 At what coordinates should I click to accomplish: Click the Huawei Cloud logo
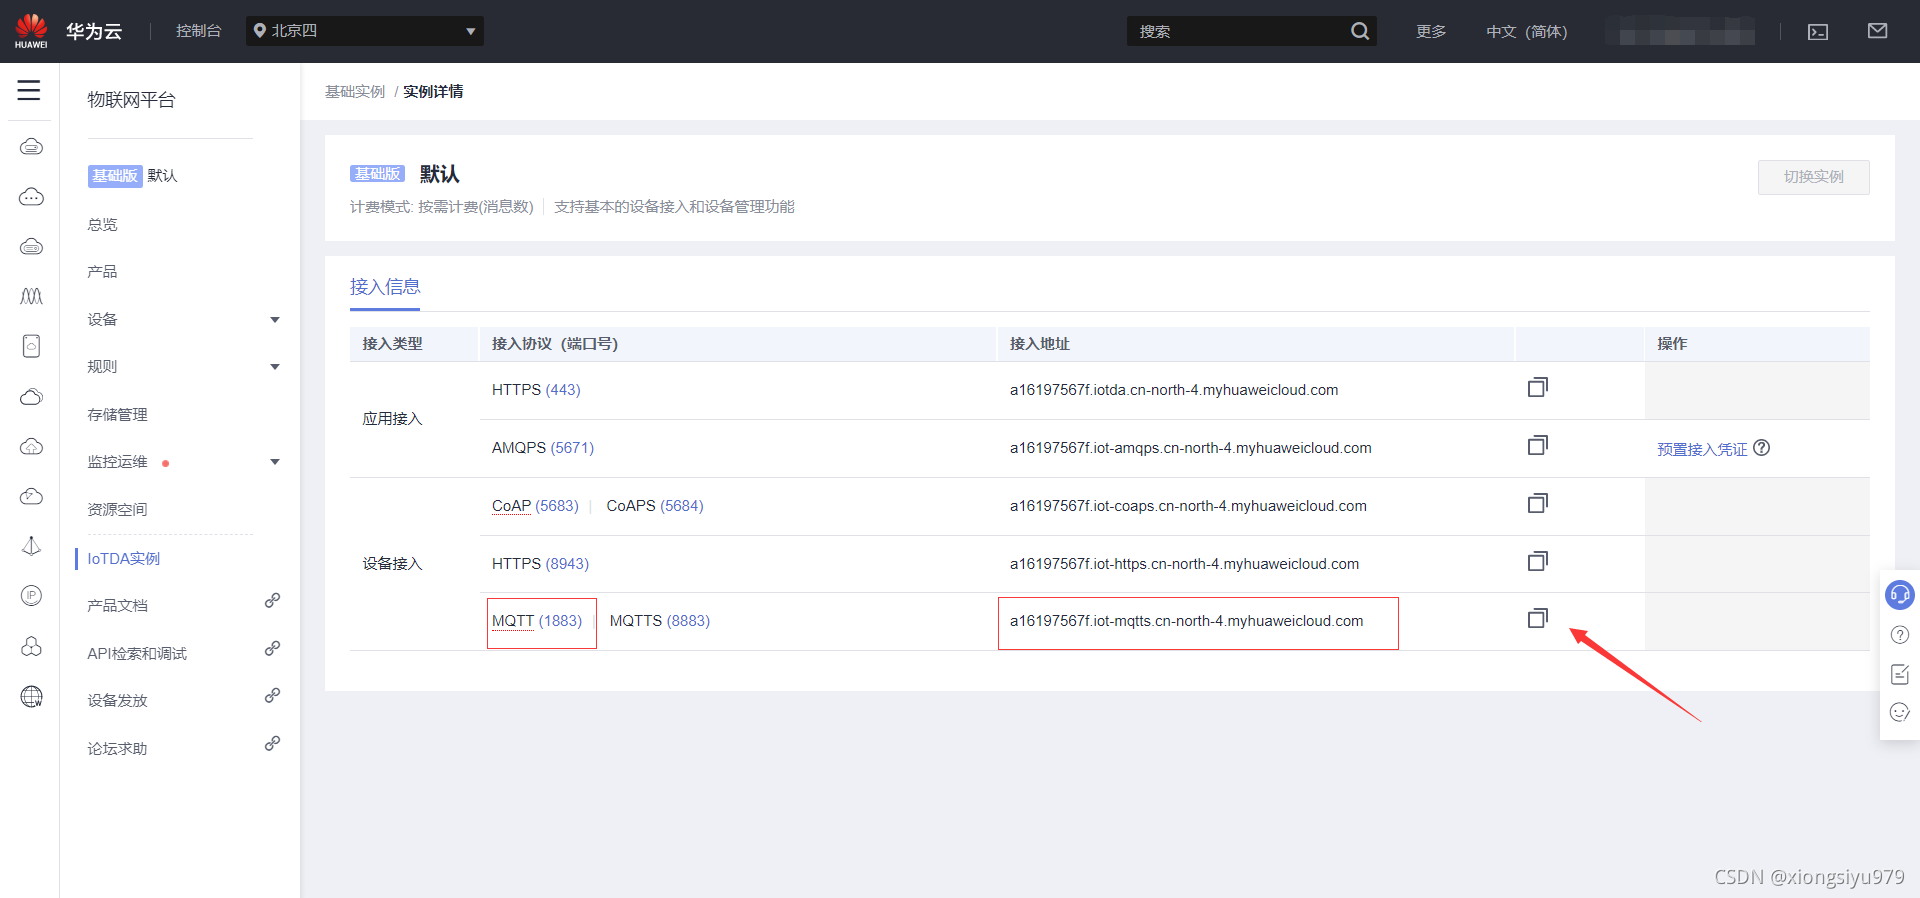(31, 31)
